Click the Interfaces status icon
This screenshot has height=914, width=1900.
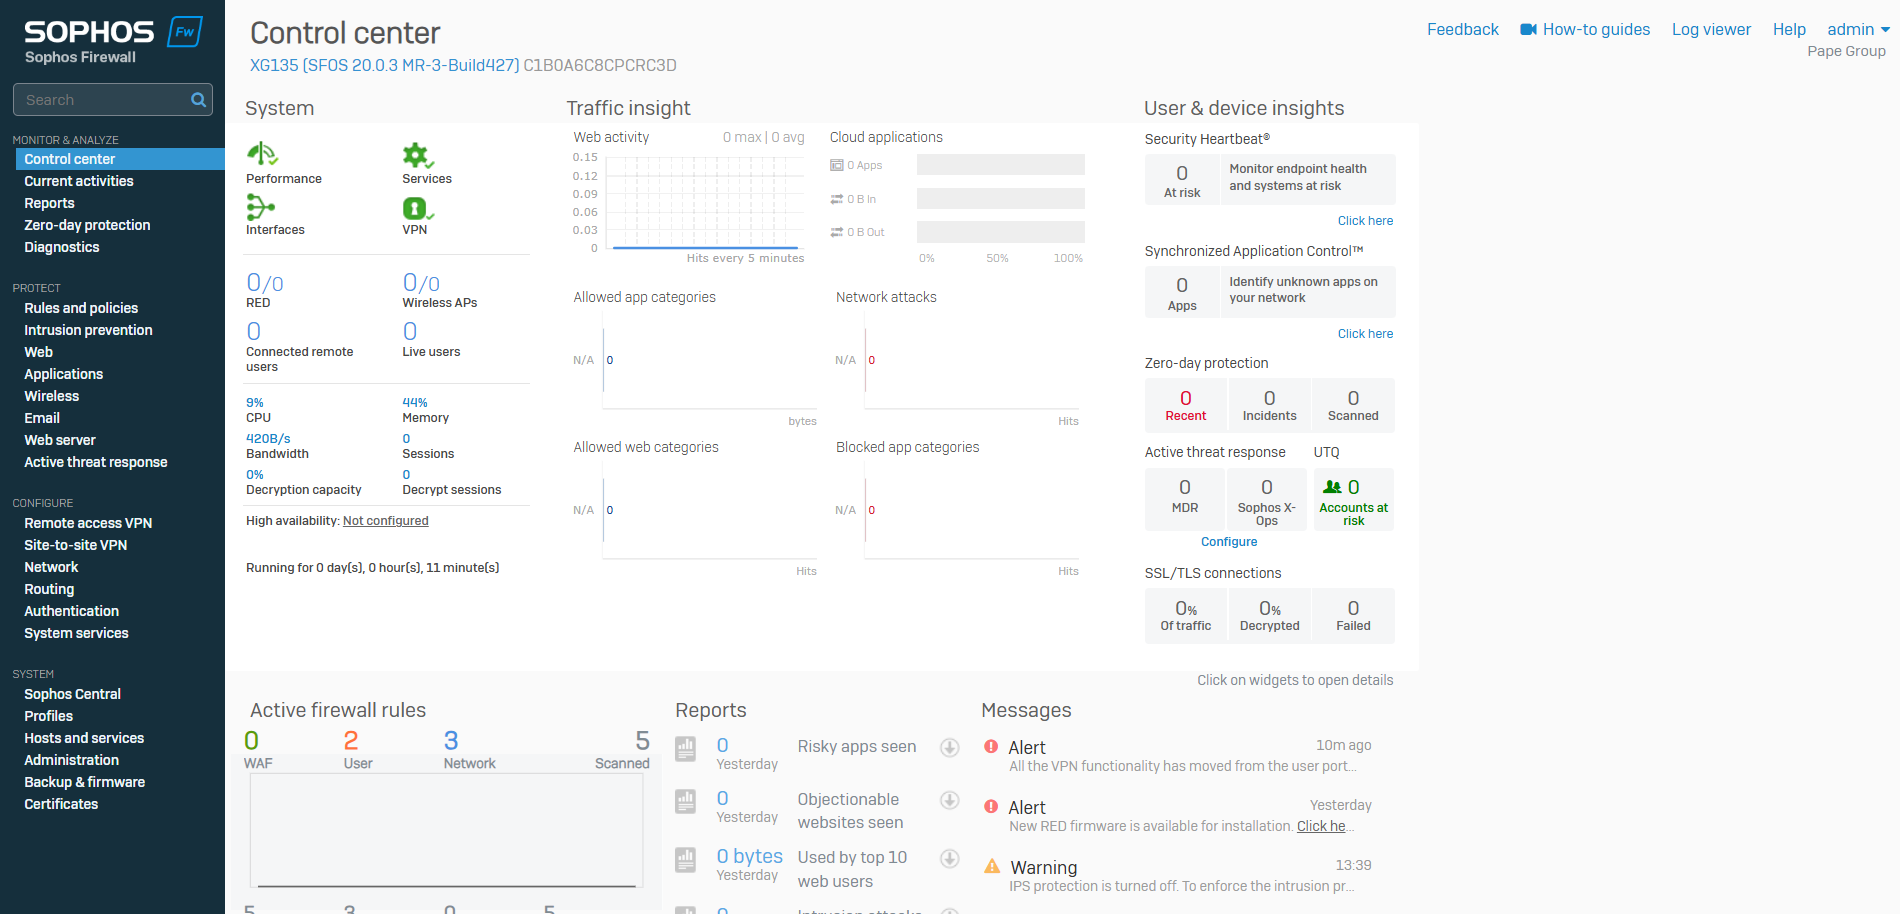260,207
